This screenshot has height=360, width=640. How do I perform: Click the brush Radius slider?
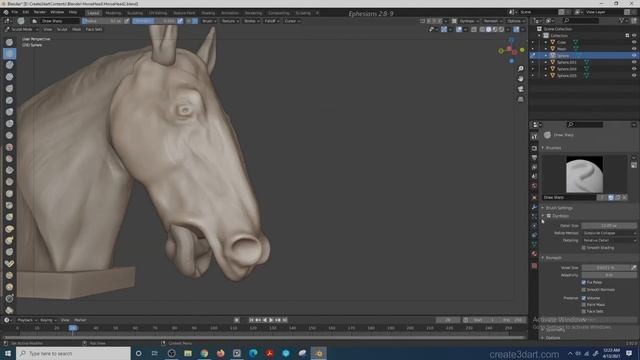pyautogui.click(x=102, y=21)
